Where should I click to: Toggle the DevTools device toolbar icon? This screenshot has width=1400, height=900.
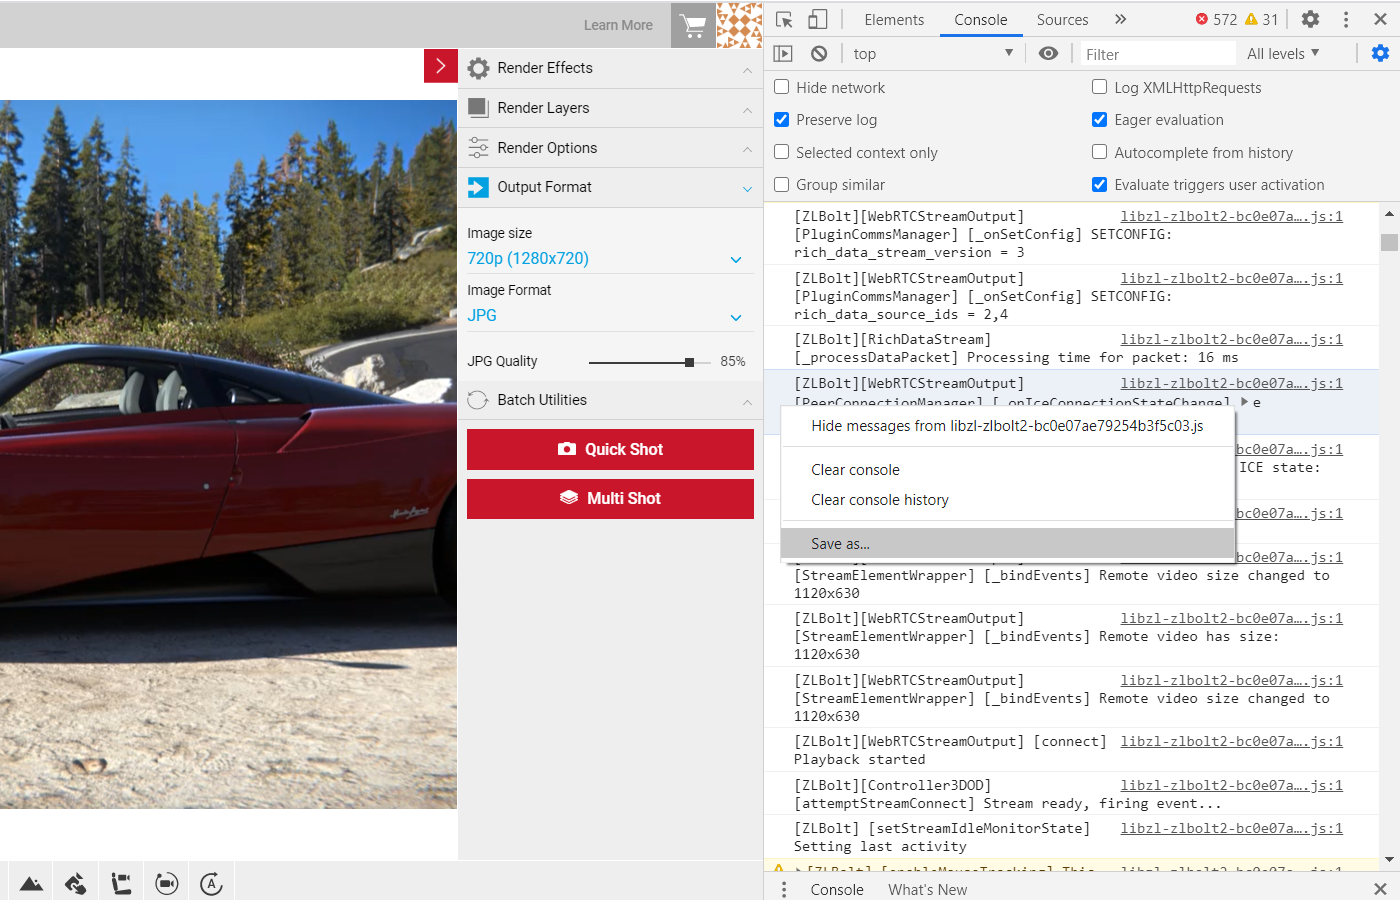point(818,19)
